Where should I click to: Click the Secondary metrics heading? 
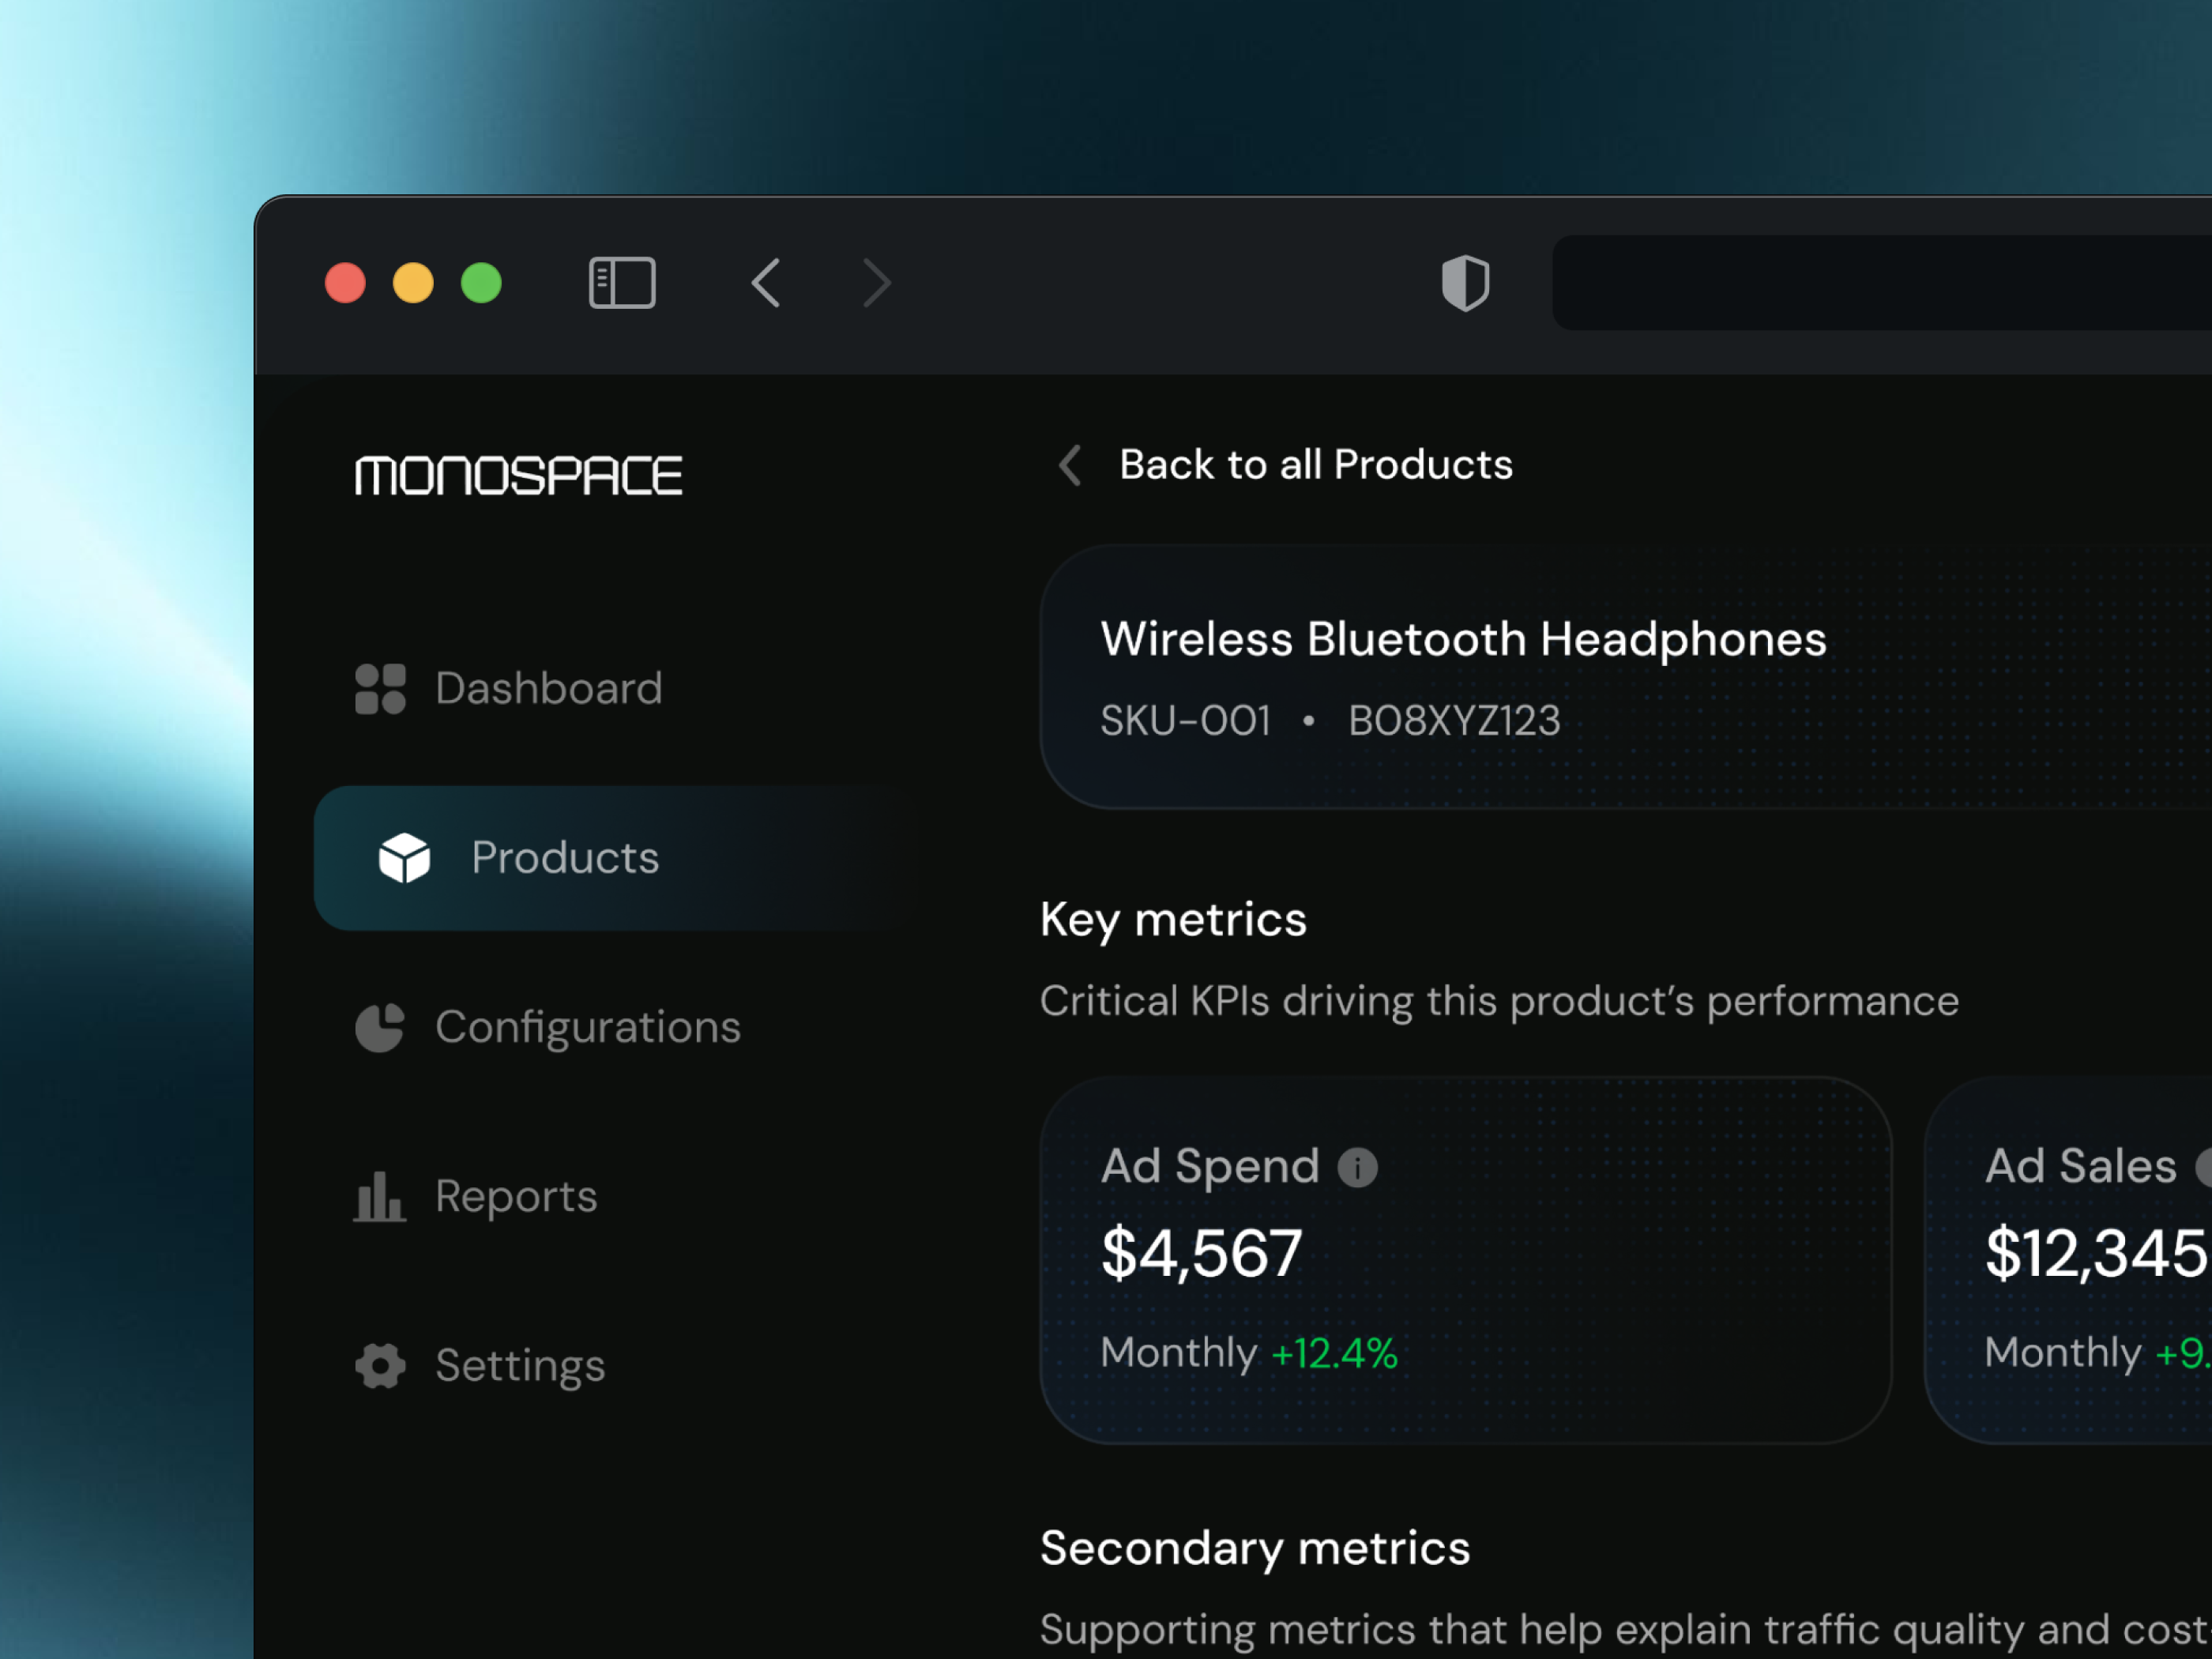click(x=1255, y=1549)
